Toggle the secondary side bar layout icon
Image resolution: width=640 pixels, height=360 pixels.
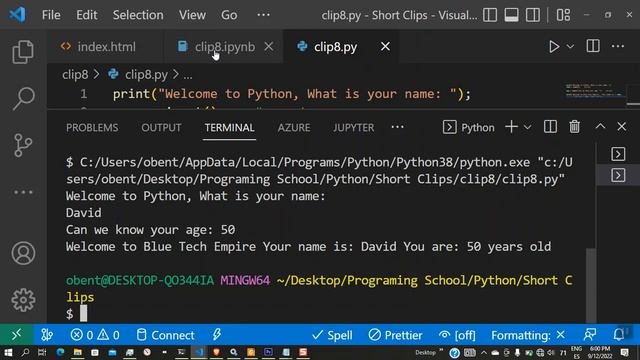[533, 15]
